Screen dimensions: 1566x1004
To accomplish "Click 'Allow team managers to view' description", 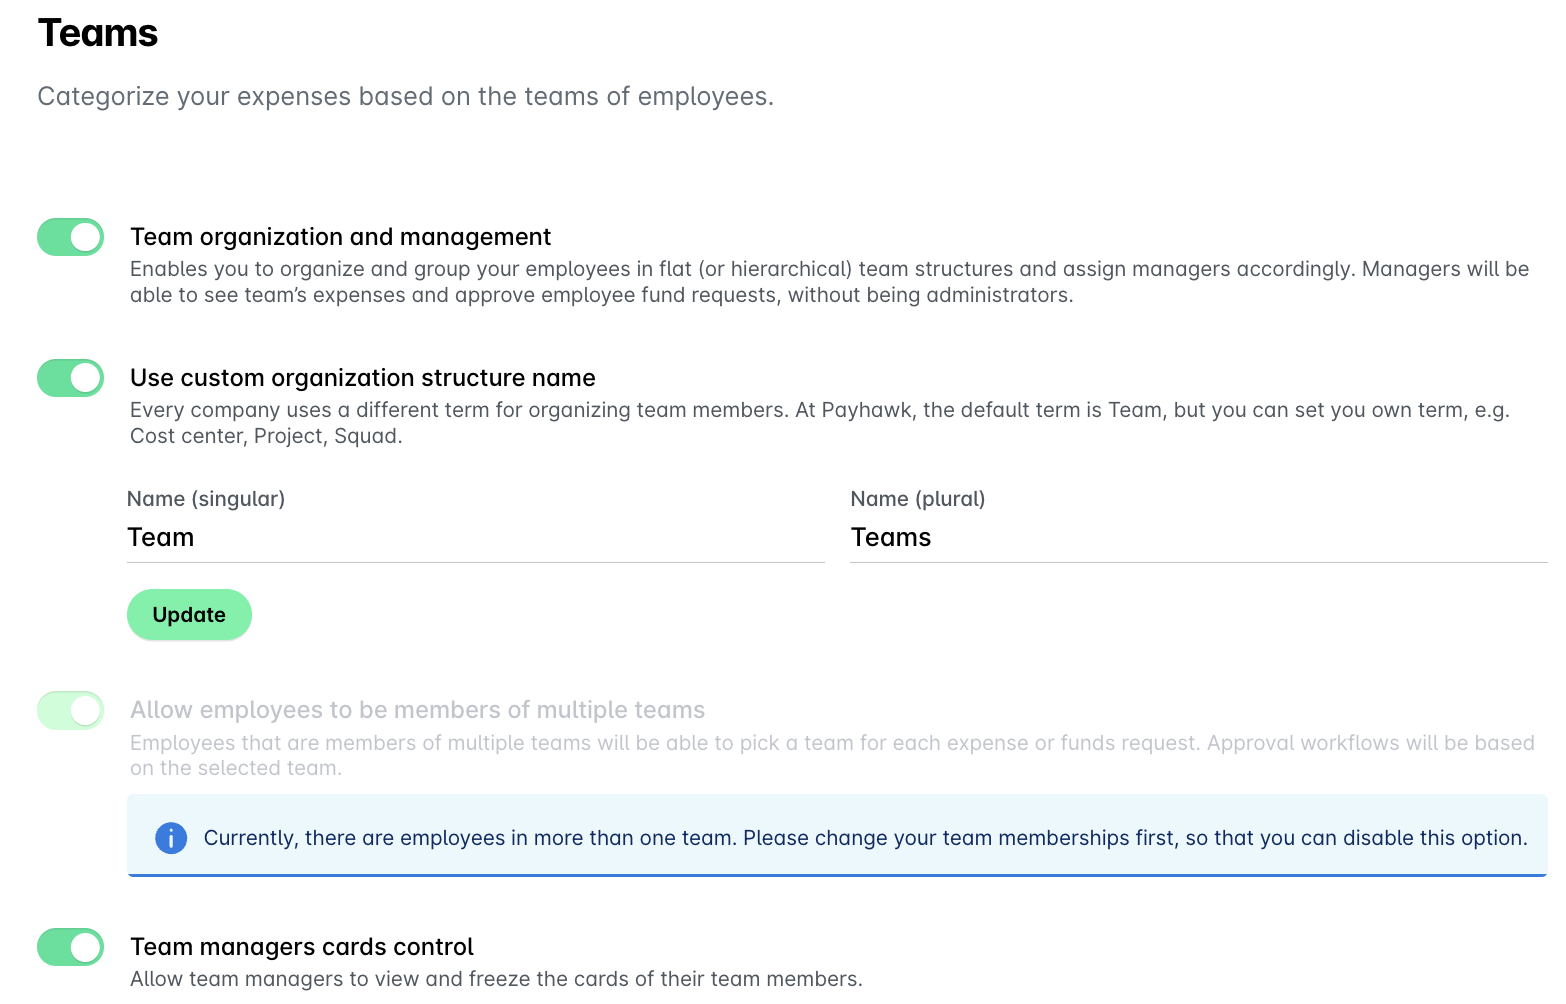I will point(496,979).
